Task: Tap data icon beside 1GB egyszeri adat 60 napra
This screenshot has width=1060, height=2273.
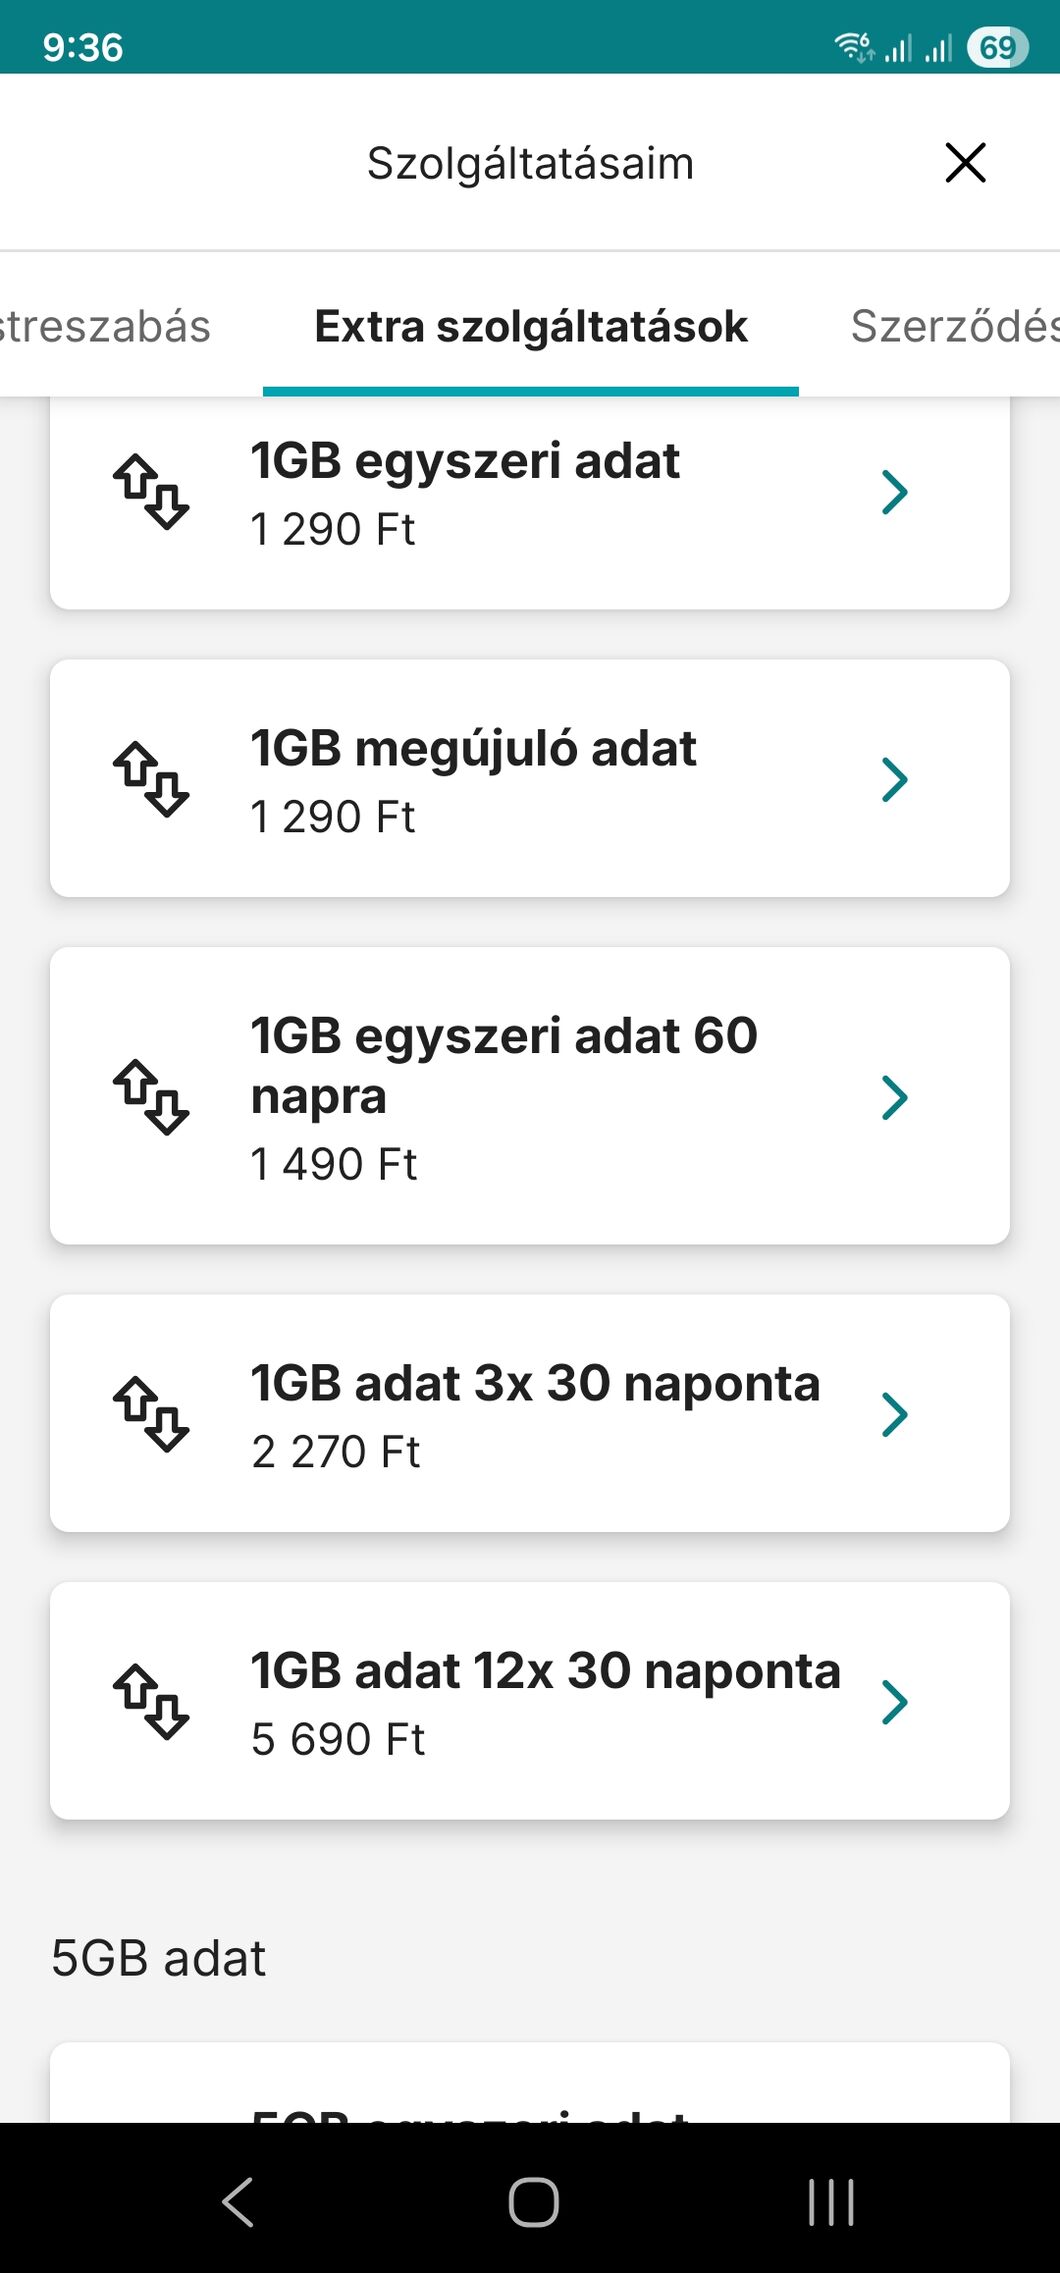Action: click(x=150, y=1096)
